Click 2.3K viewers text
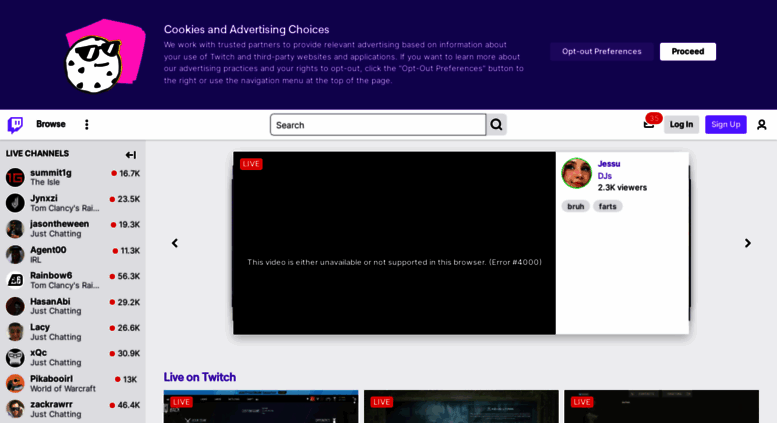 pyautogui.click(x=622, y=188)
